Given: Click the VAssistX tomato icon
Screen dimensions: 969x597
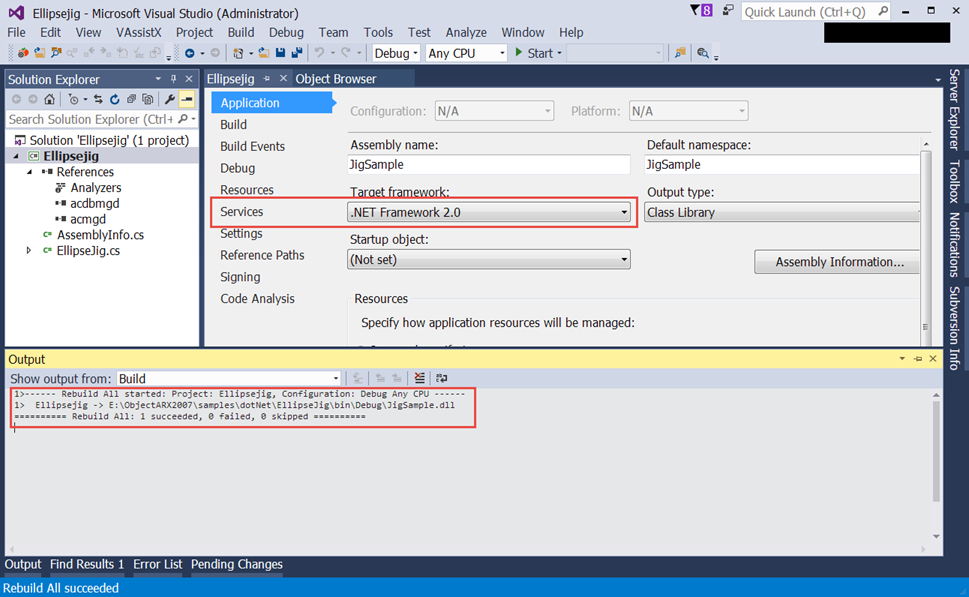Looking at the screenshot, I should pos(23,53).
